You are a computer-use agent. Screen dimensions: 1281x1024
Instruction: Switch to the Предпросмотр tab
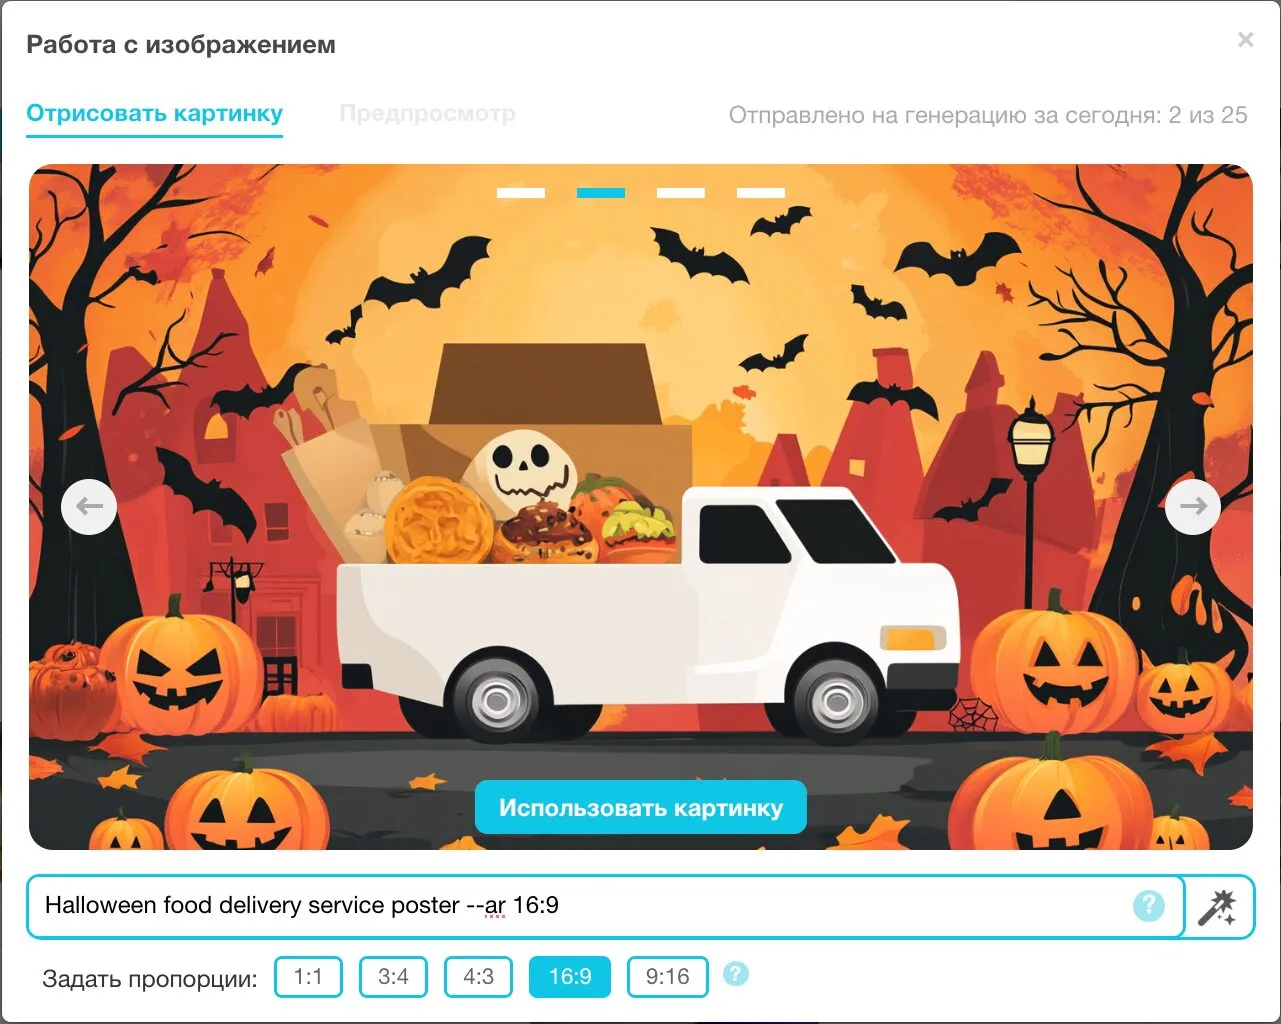428,114
